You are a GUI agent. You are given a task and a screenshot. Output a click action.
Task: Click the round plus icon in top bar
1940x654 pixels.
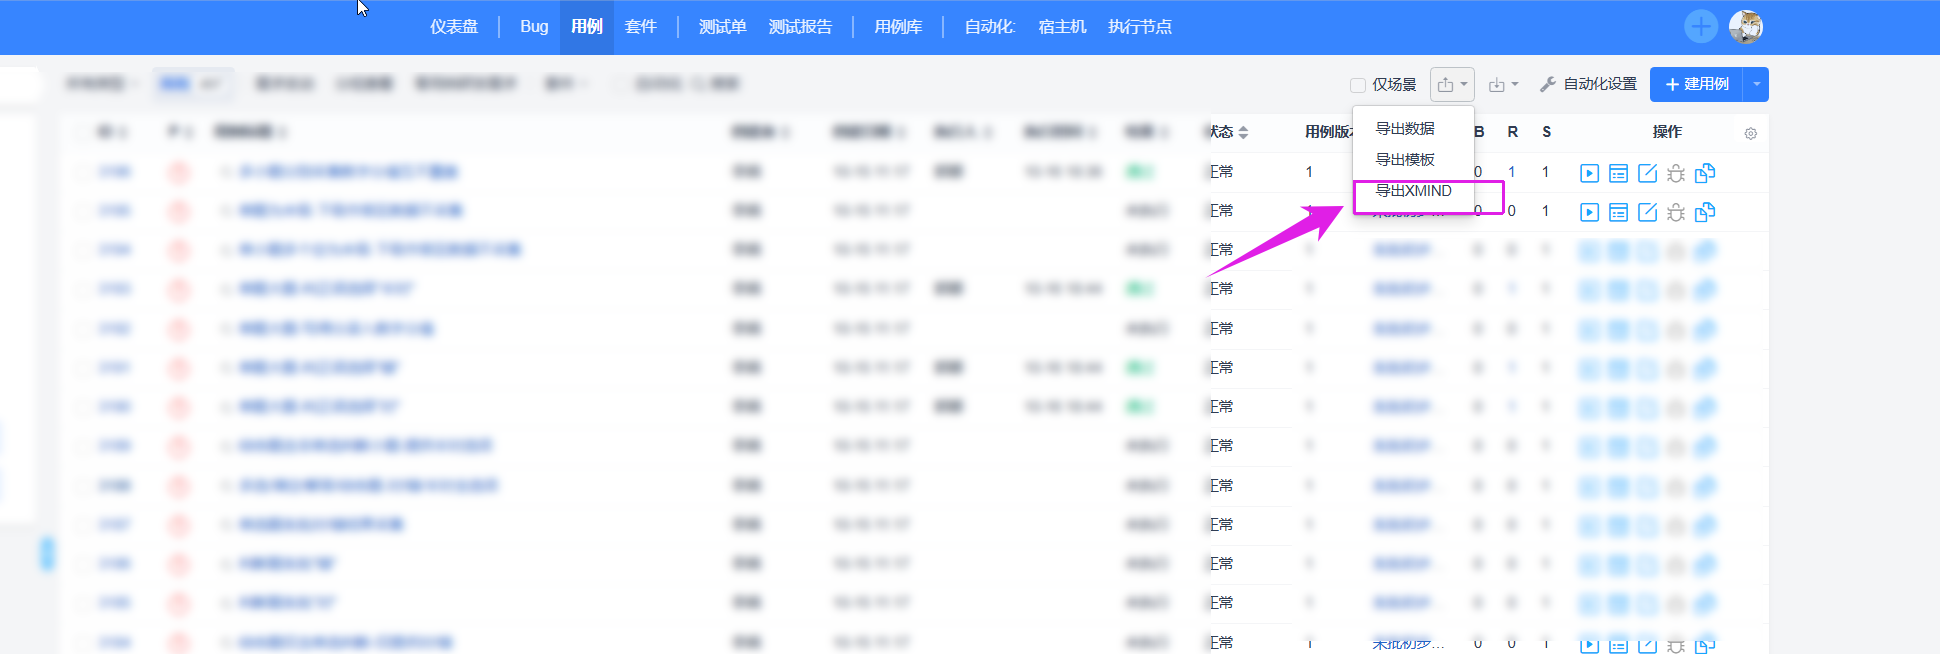point(1701,27)
